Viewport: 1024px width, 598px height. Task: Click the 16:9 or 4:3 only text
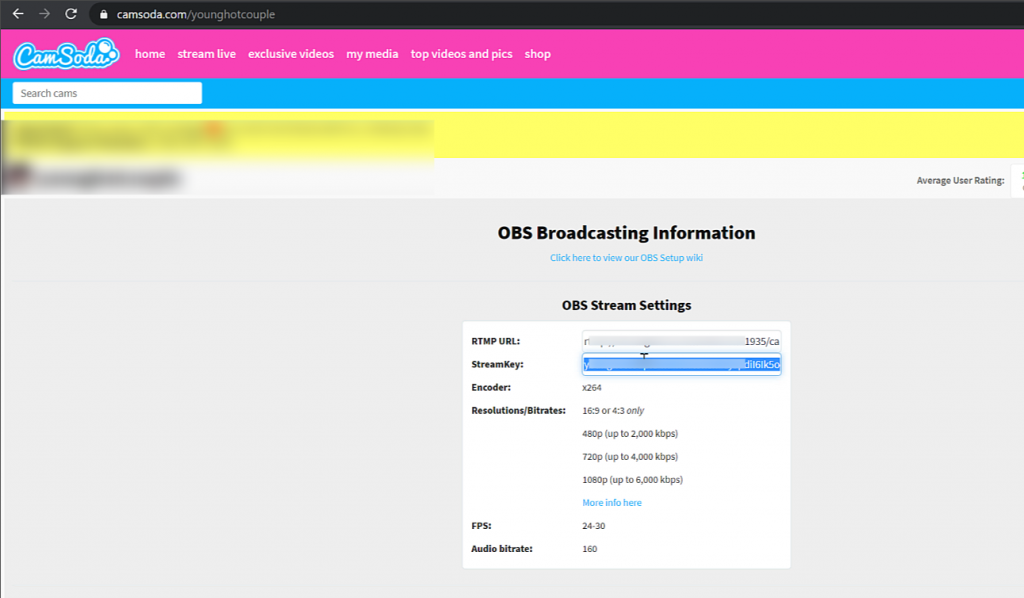[613, 411]
